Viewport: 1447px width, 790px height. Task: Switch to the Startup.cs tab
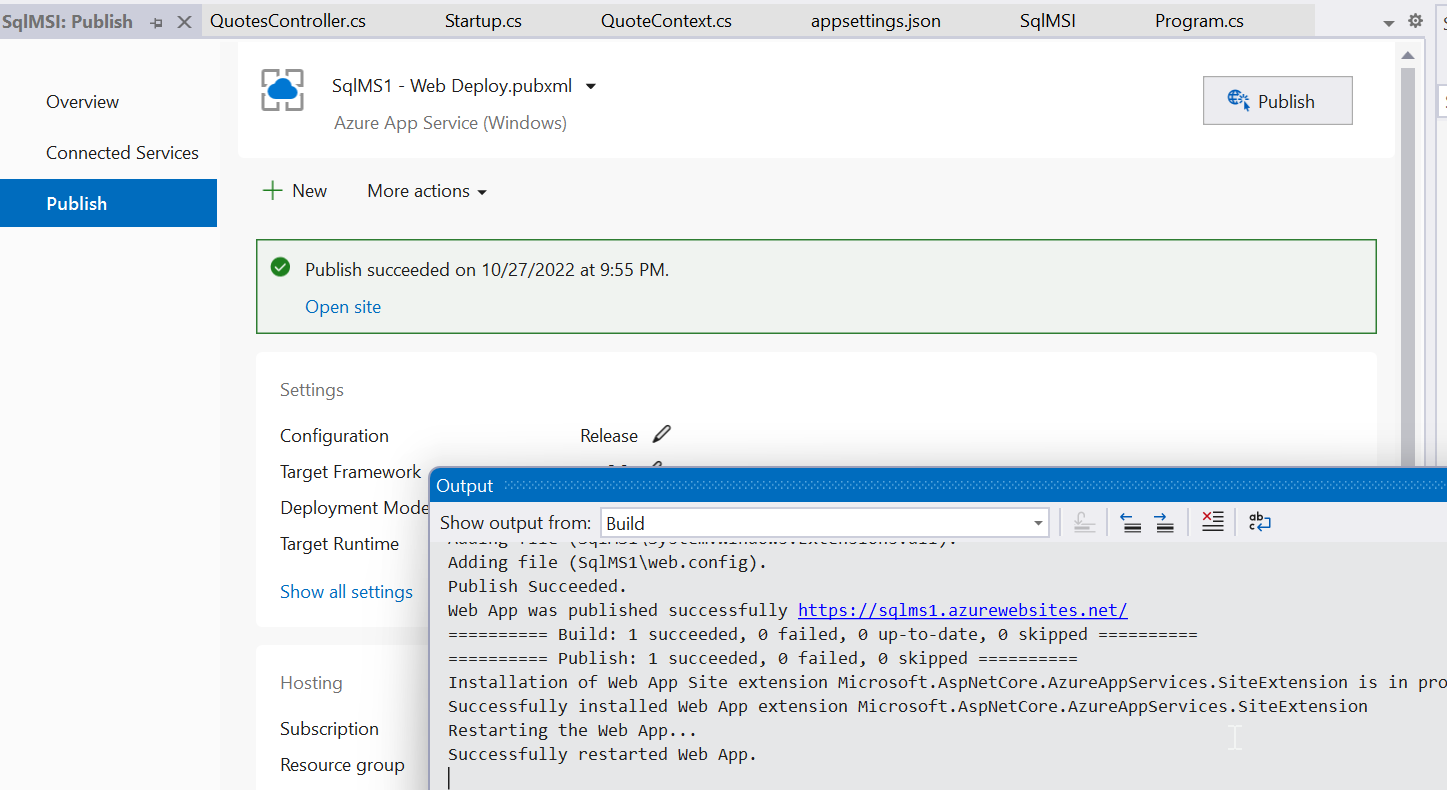[x=483, y=21]
